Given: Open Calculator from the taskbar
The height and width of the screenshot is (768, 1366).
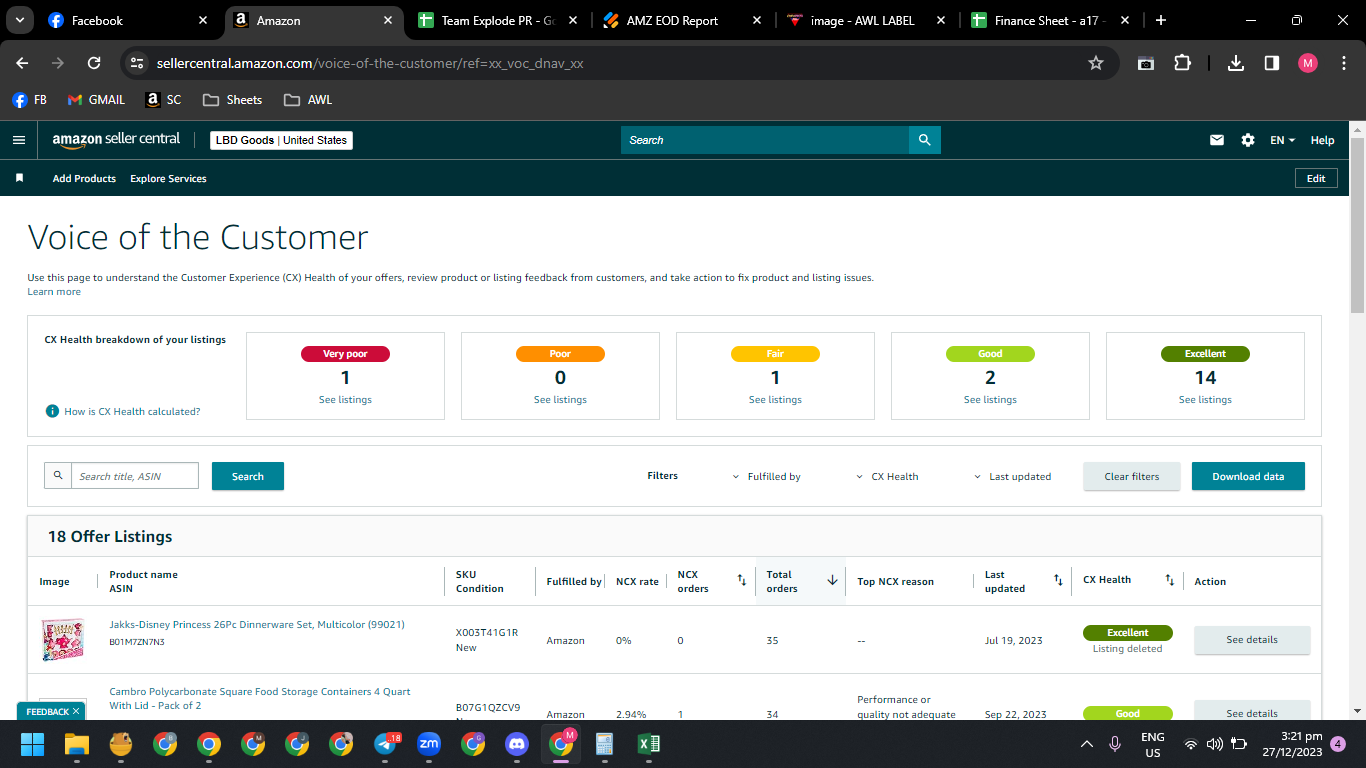Looking at the screenshot, I should [604, 744].
